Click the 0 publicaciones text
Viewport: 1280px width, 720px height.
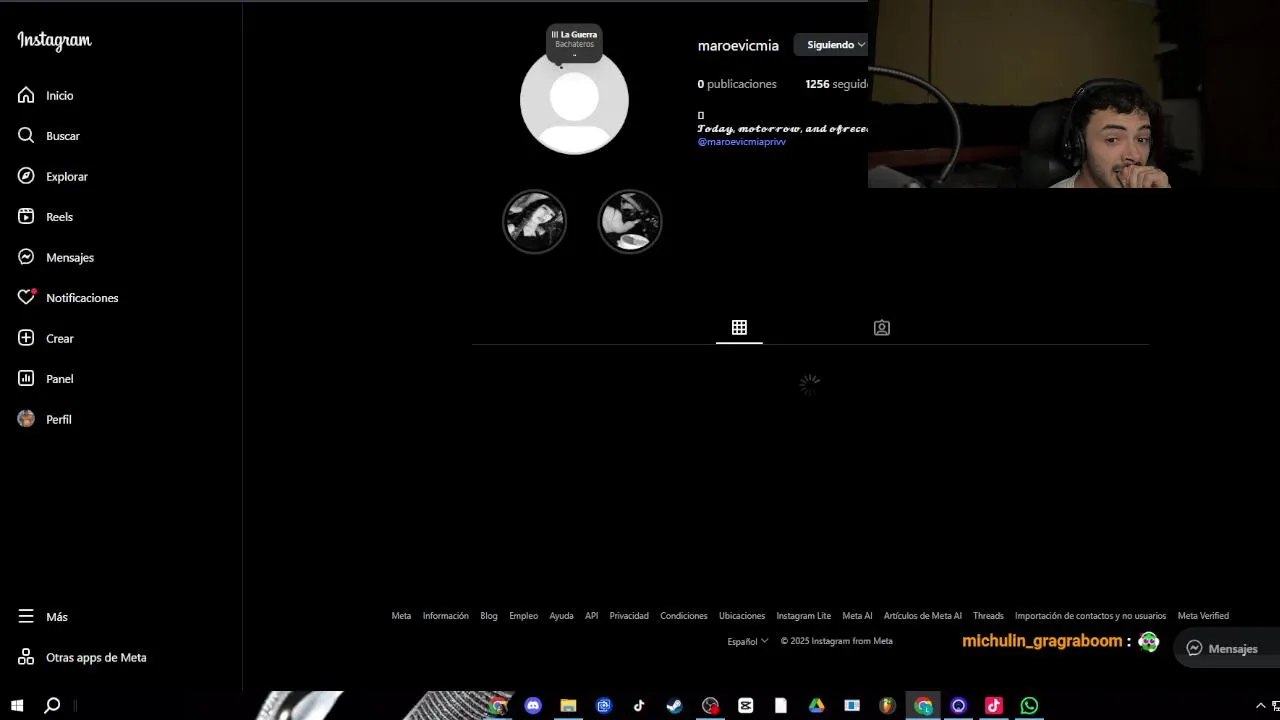pos(737,84)
